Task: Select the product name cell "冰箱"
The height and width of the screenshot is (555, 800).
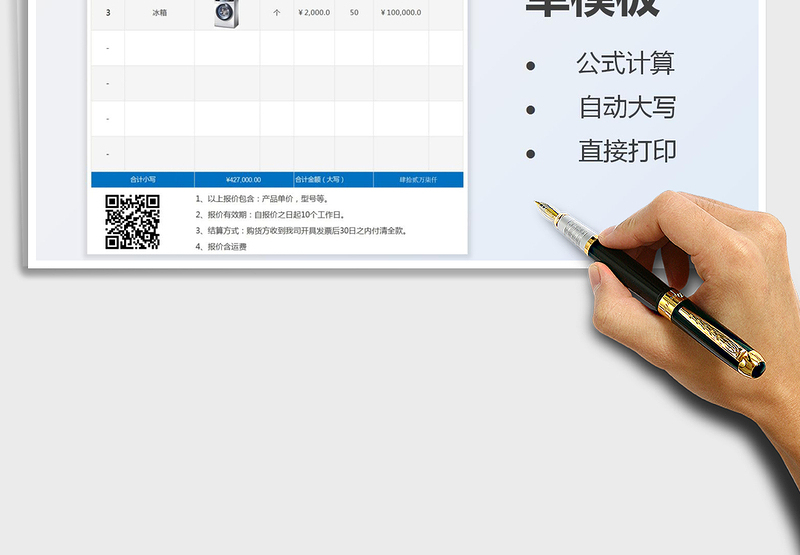Action: (x=160, y=13)
